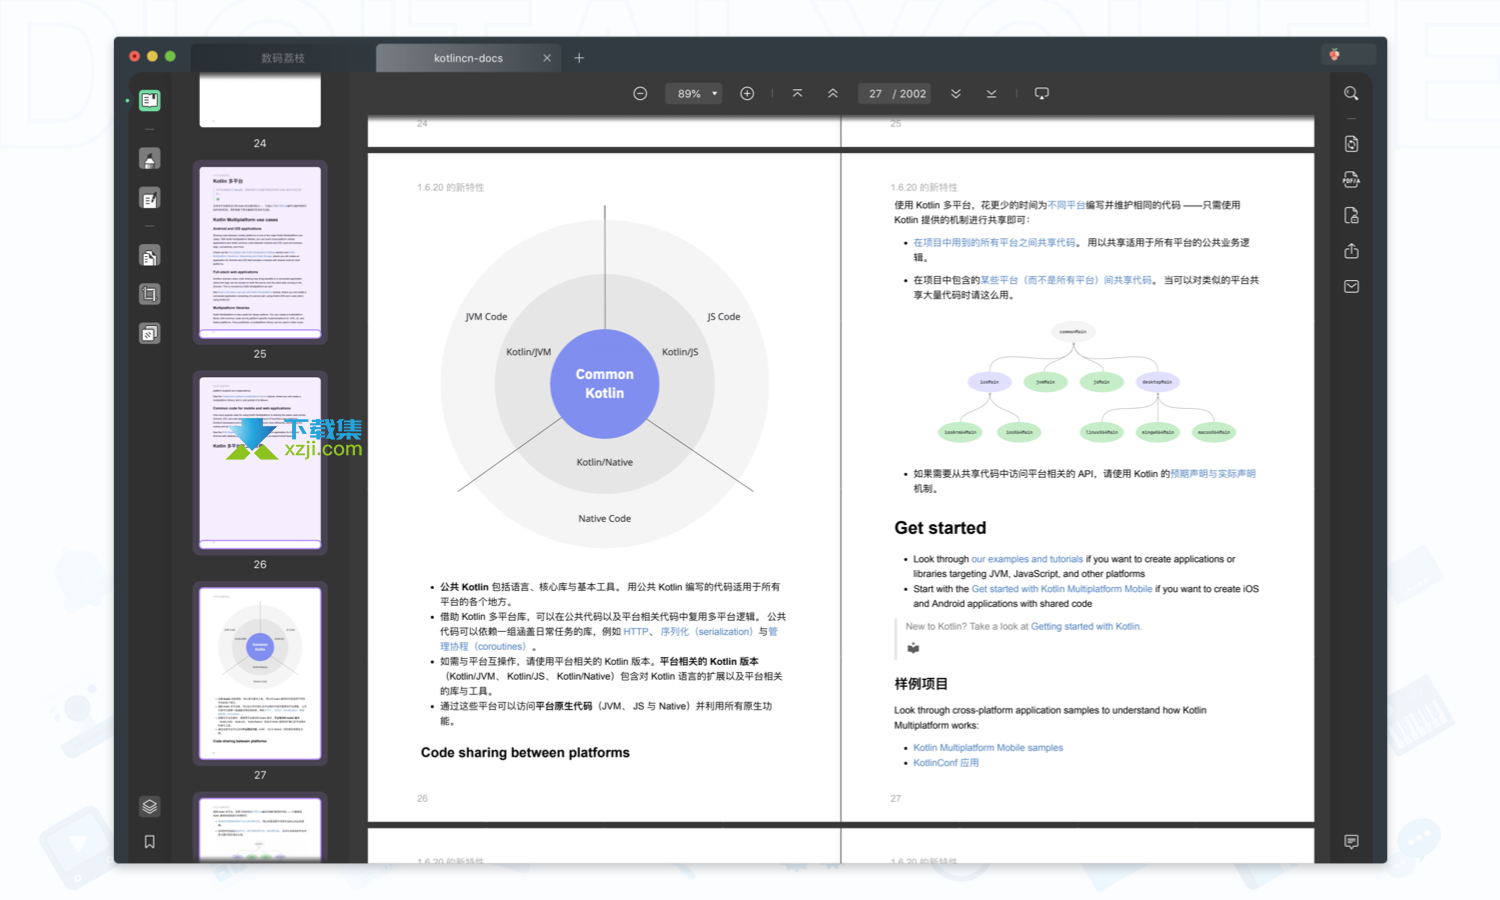Save as PDF/A

pyautogui.click(x=1351, y=180)
